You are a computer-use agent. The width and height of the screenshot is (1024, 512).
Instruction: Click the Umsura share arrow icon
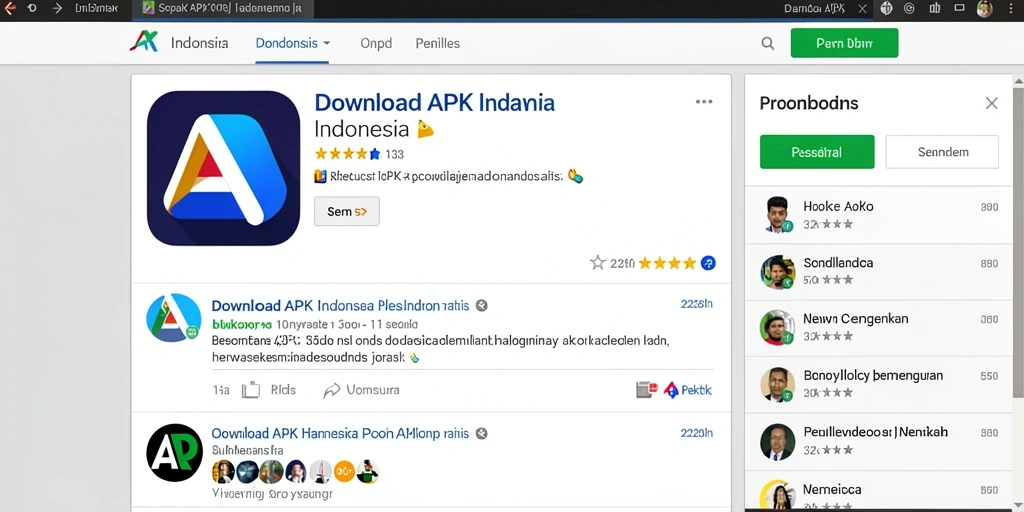tap(332, 391)
